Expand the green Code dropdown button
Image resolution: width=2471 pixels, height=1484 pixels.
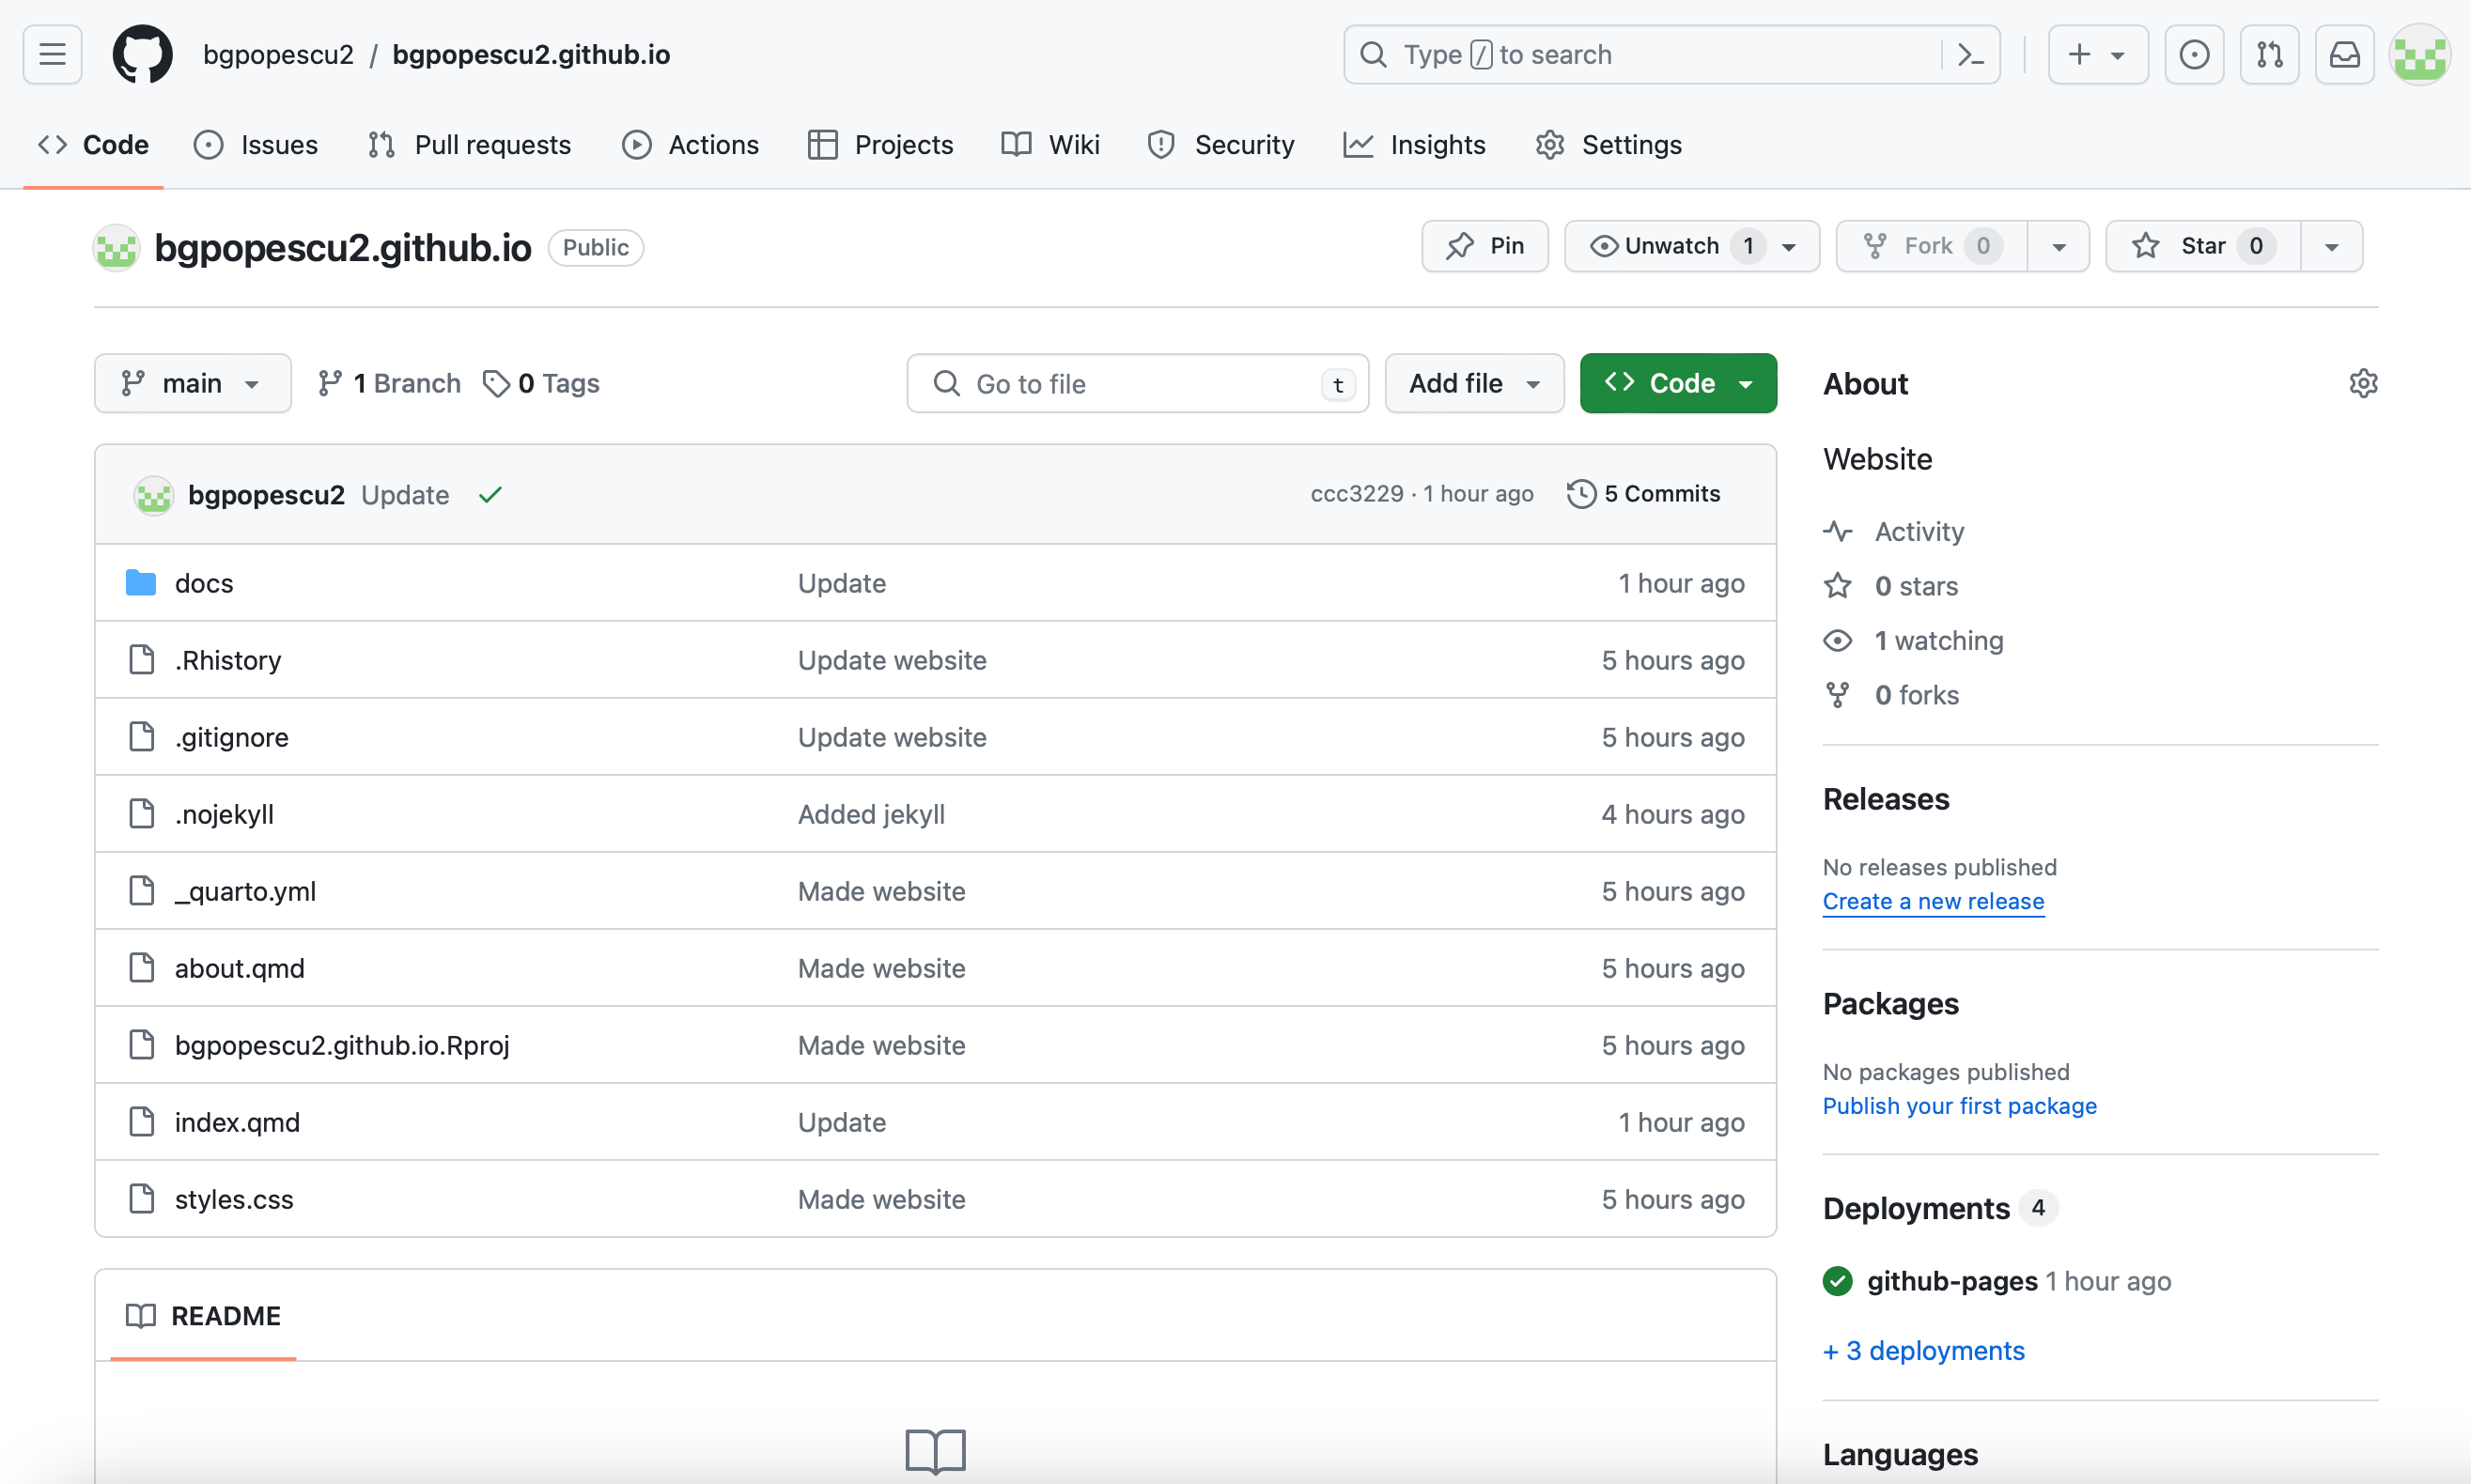1678,383
